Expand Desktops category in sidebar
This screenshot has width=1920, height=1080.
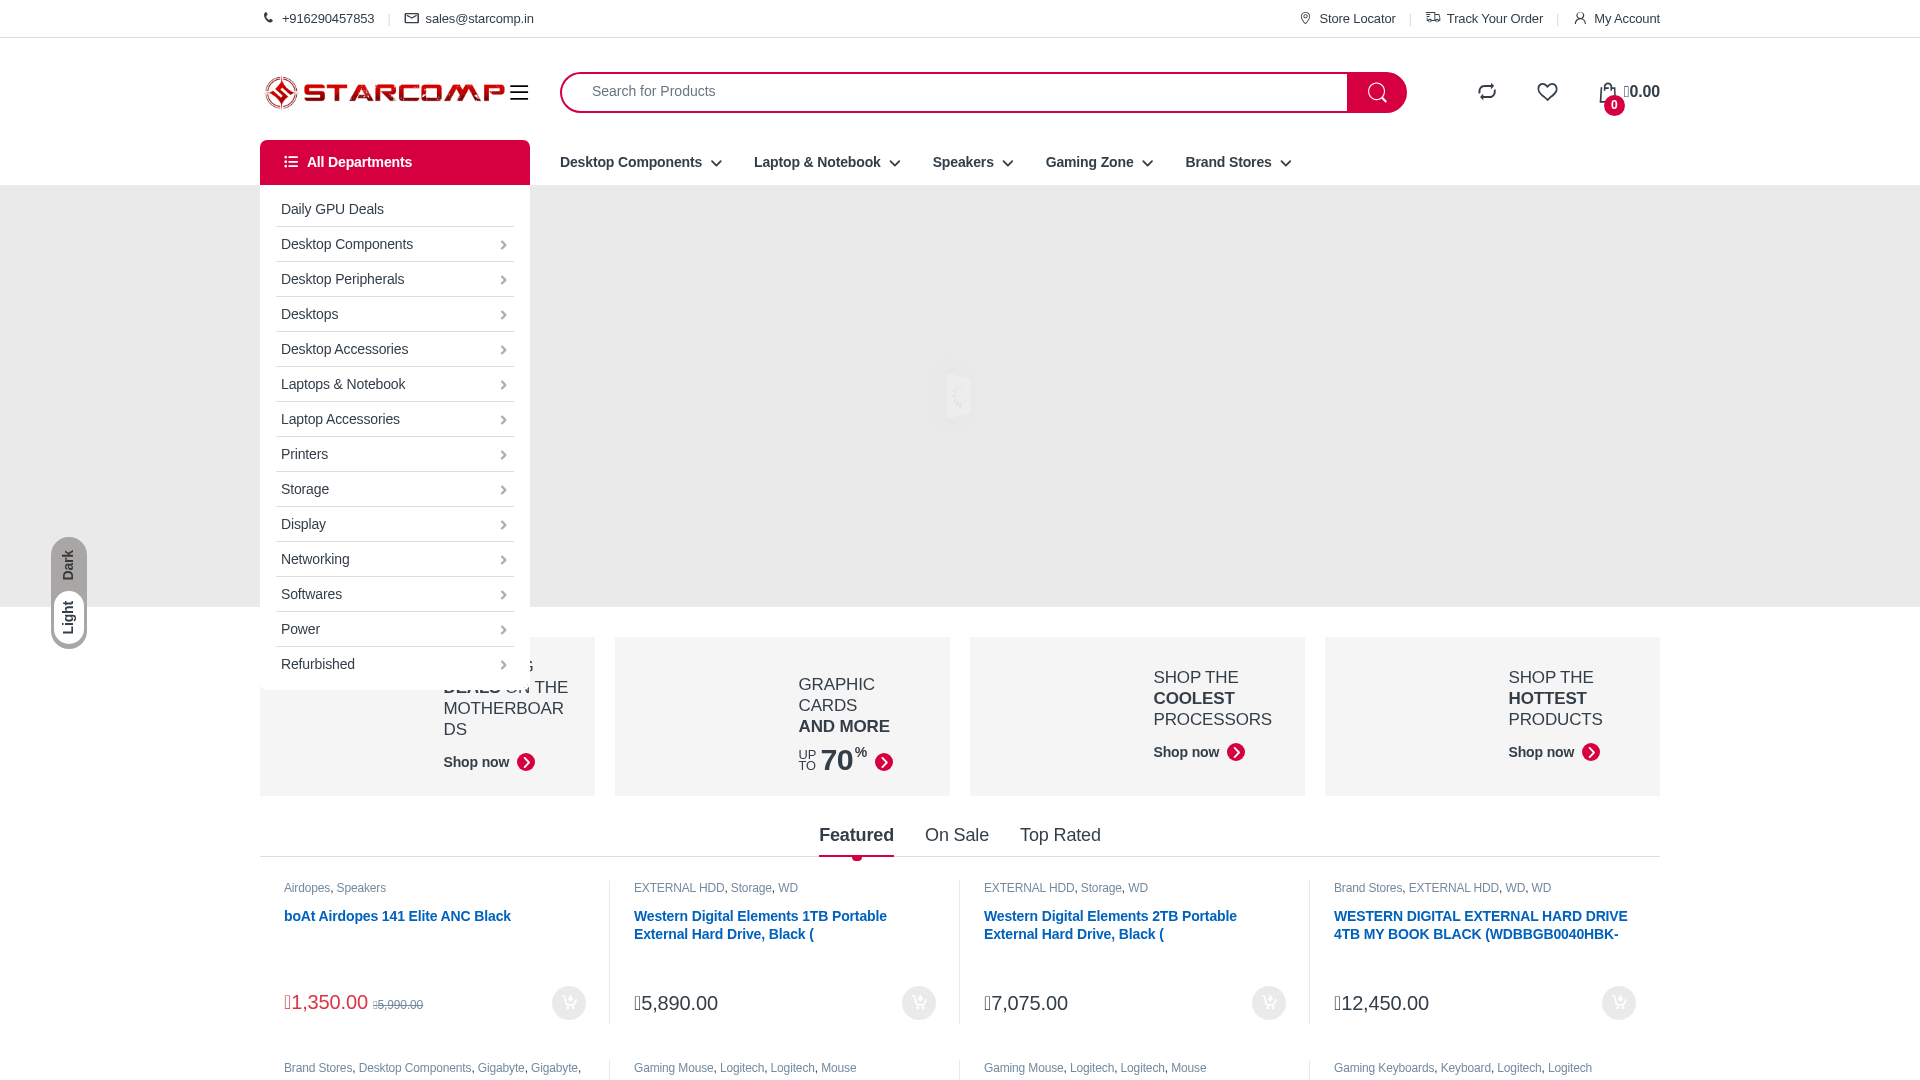click(395, 314)
